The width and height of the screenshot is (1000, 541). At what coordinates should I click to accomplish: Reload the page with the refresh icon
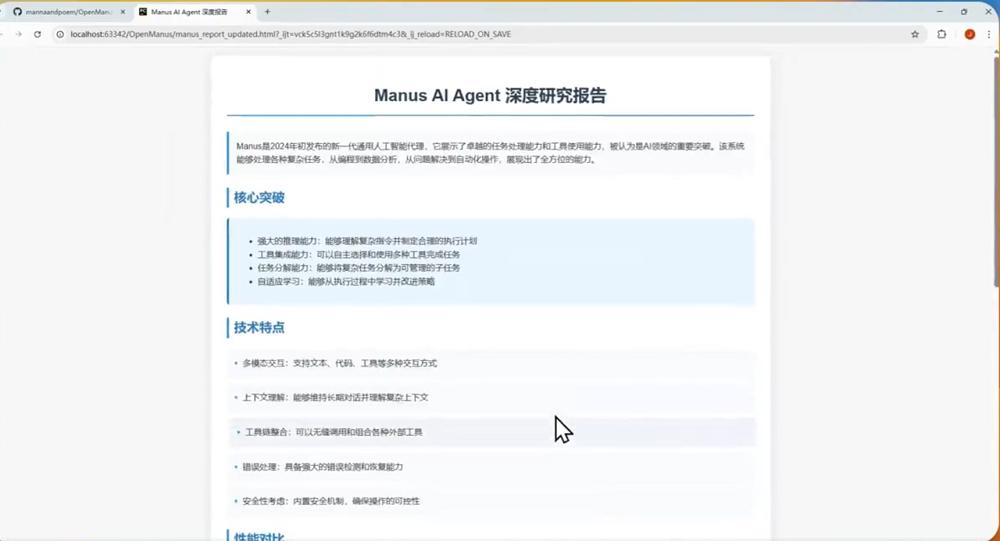click(38, 34)
